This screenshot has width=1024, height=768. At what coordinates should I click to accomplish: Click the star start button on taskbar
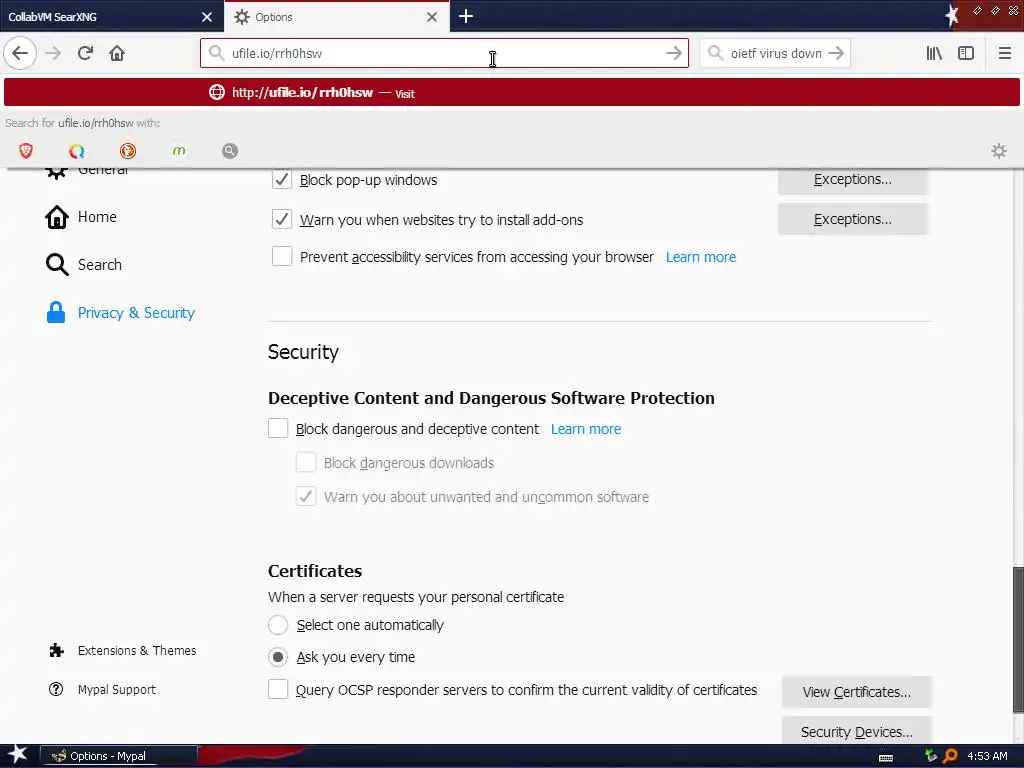17,755
